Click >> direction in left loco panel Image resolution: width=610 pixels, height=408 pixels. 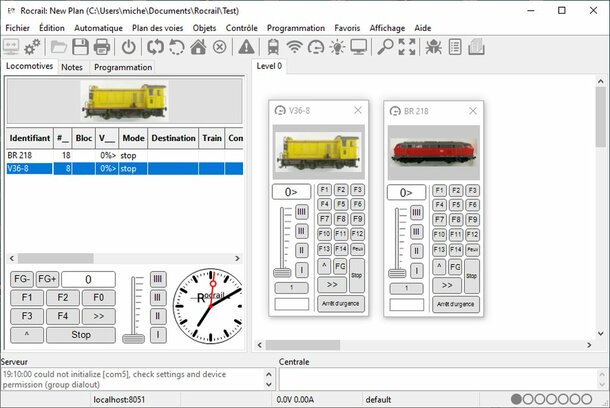[x=98, y=316]
